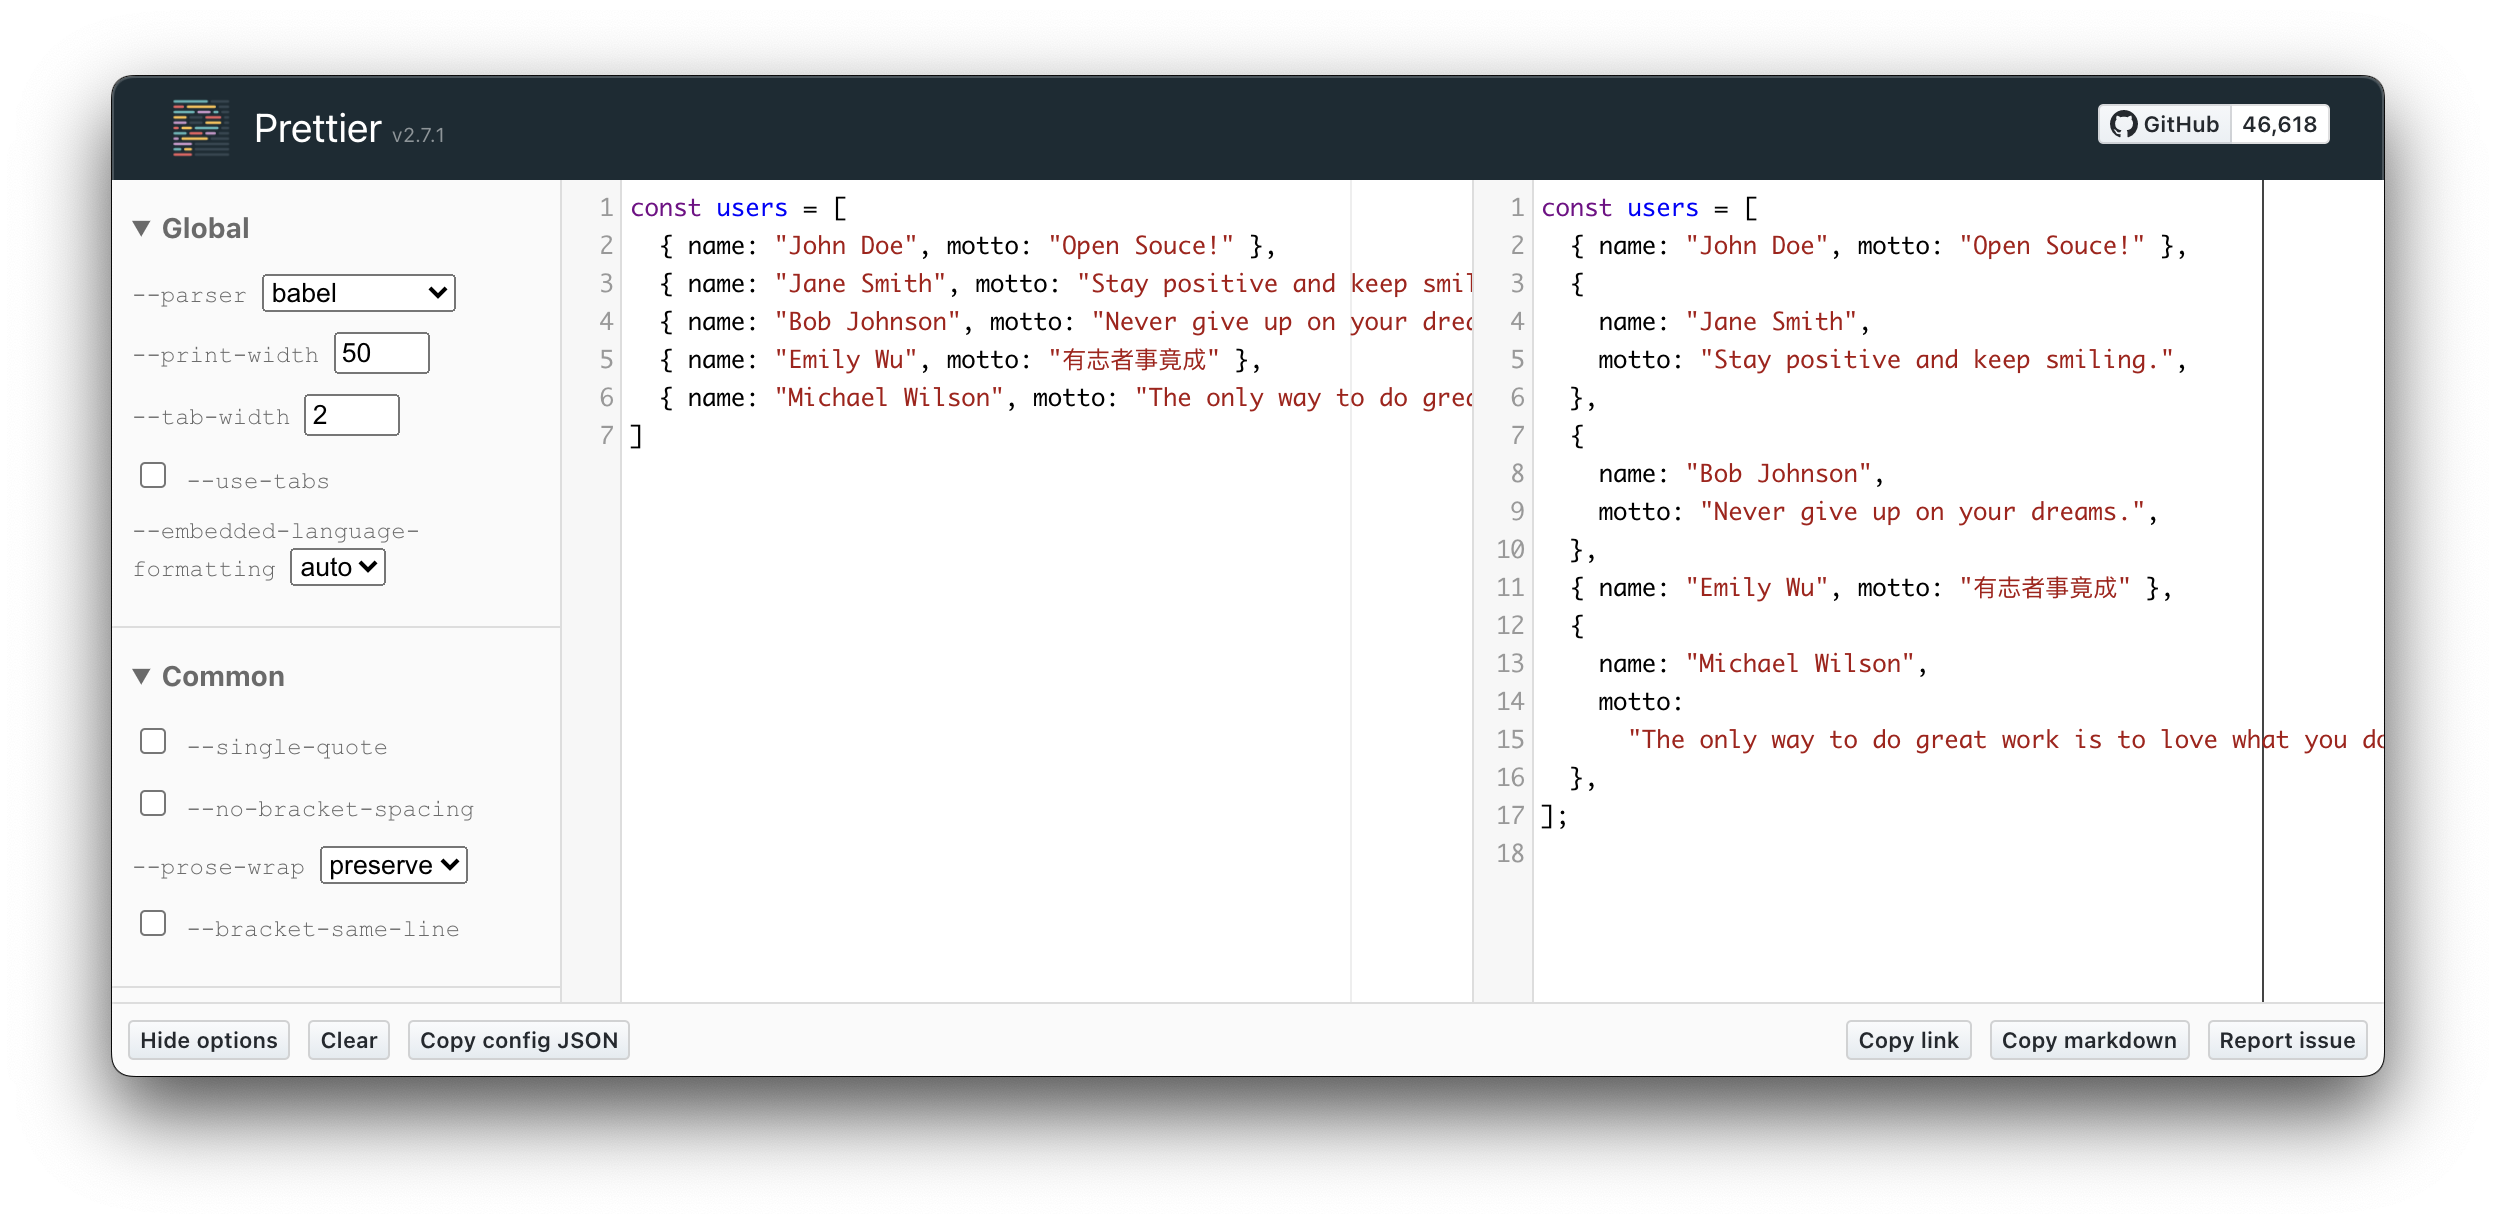The width and height of the screenshot is (2496, 1224).
Task: Click the Hide options button
Action: coord(209,1040)
